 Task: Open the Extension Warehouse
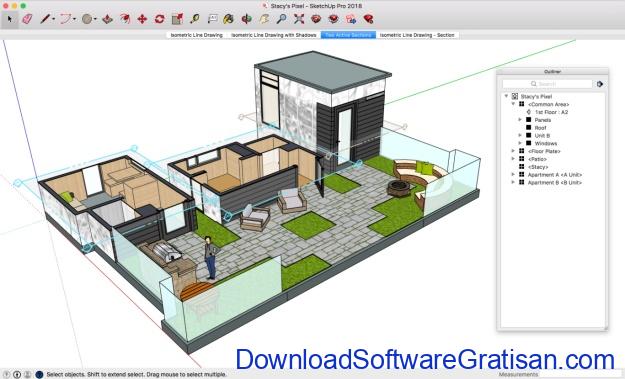pos(334,19)
